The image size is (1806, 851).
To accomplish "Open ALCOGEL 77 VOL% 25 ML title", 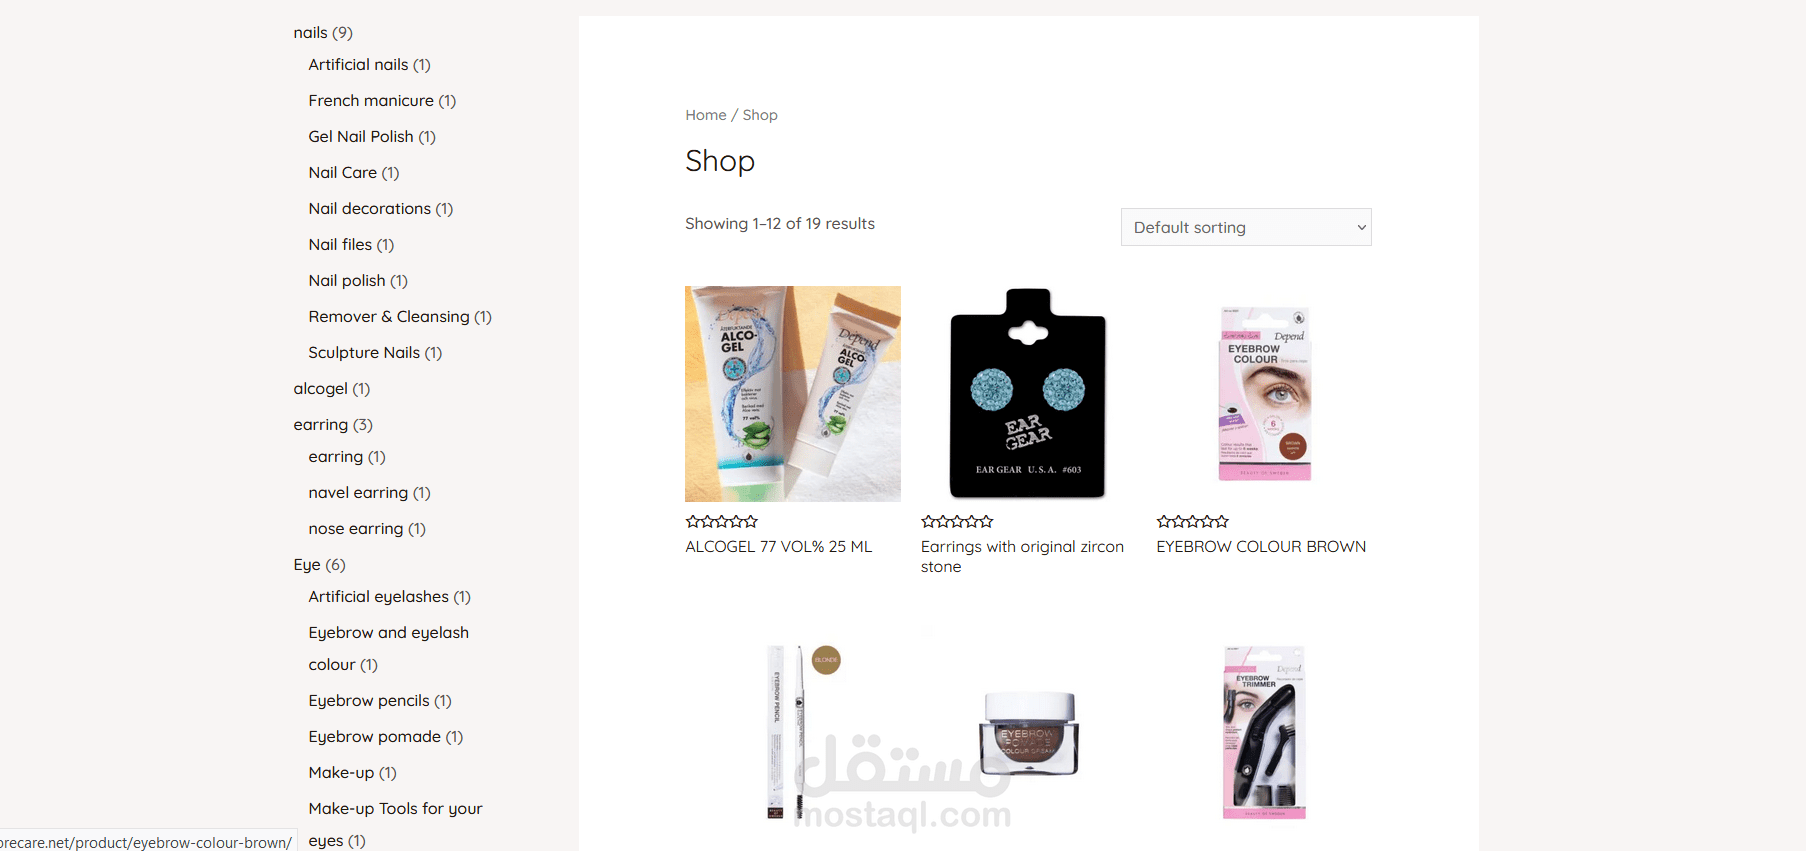I will (779, 547).
